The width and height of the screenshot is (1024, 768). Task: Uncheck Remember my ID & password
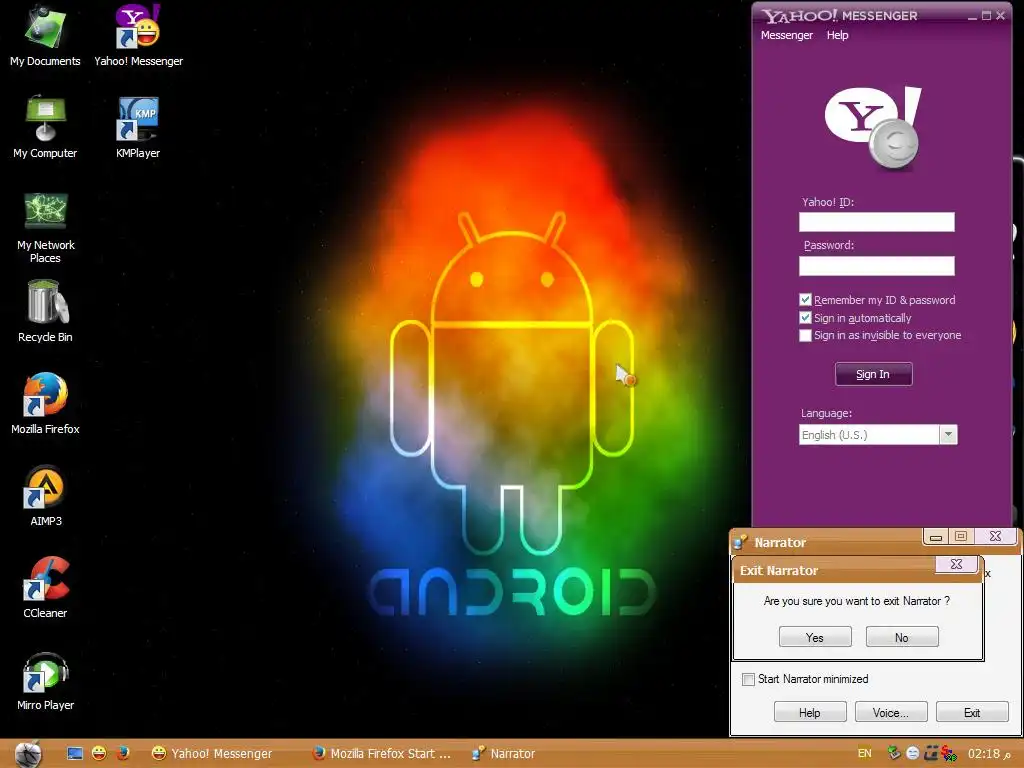click(x=805, y=300)
